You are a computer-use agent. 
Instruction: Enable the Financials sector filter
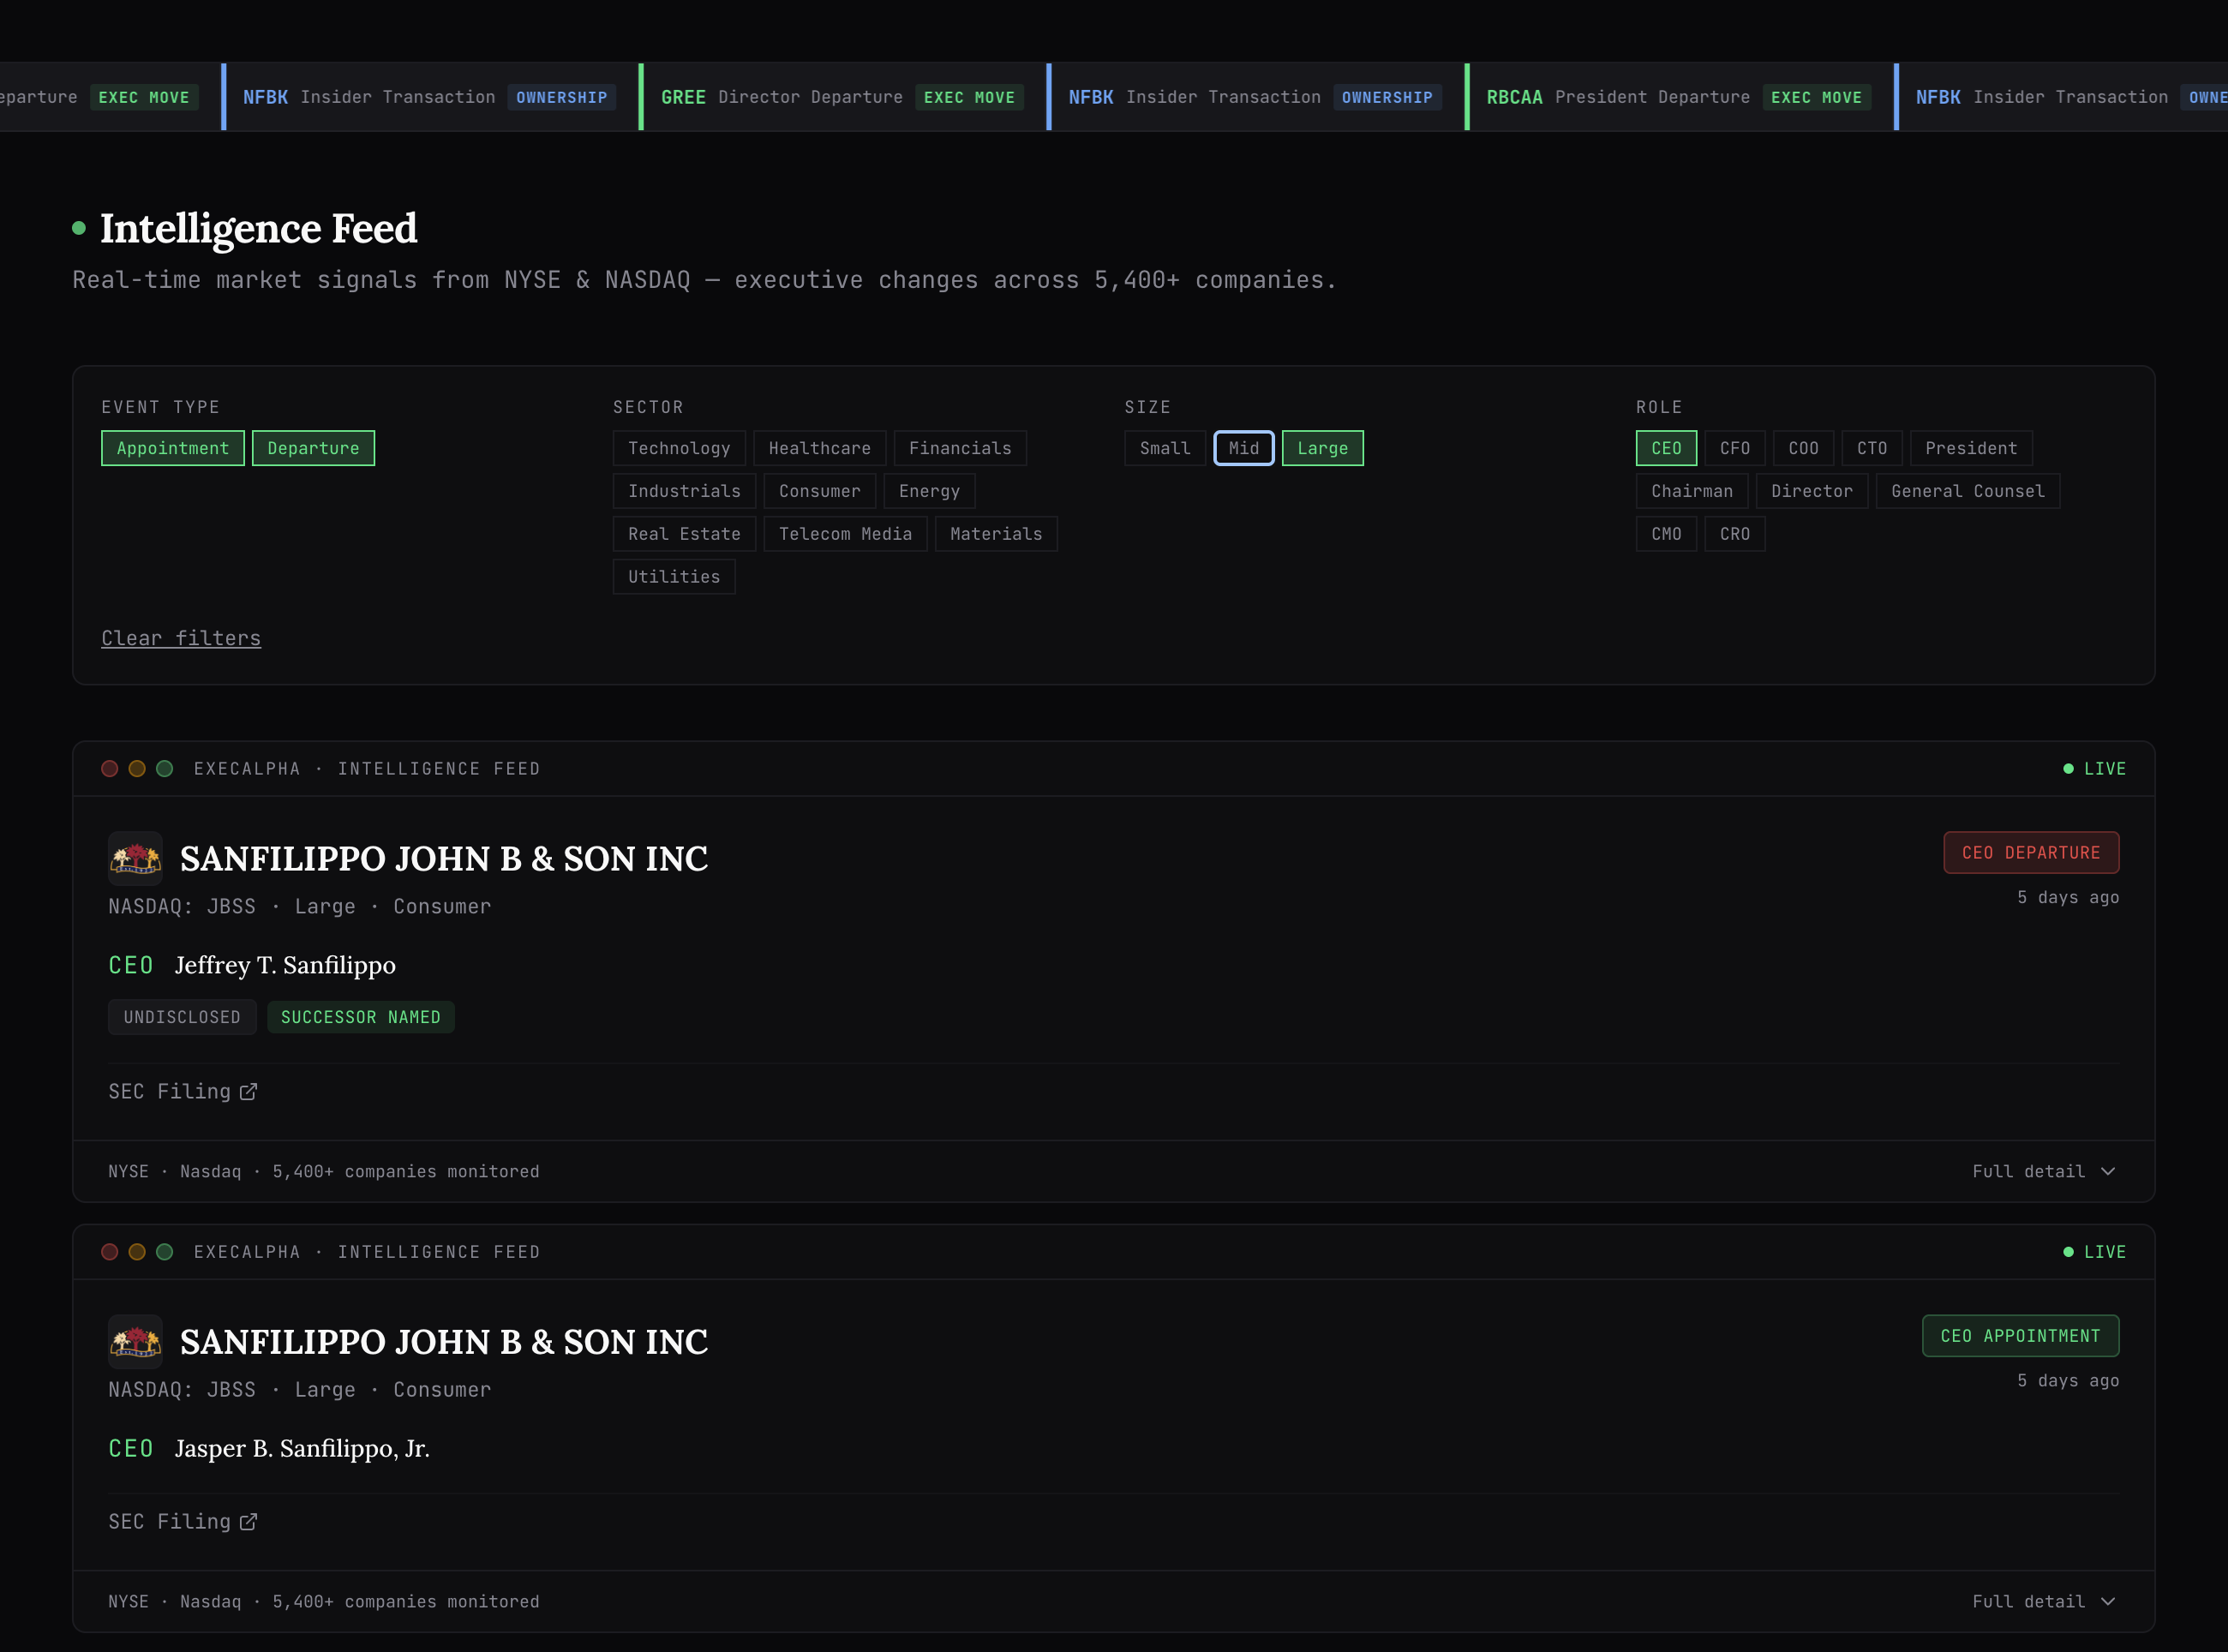960,448
